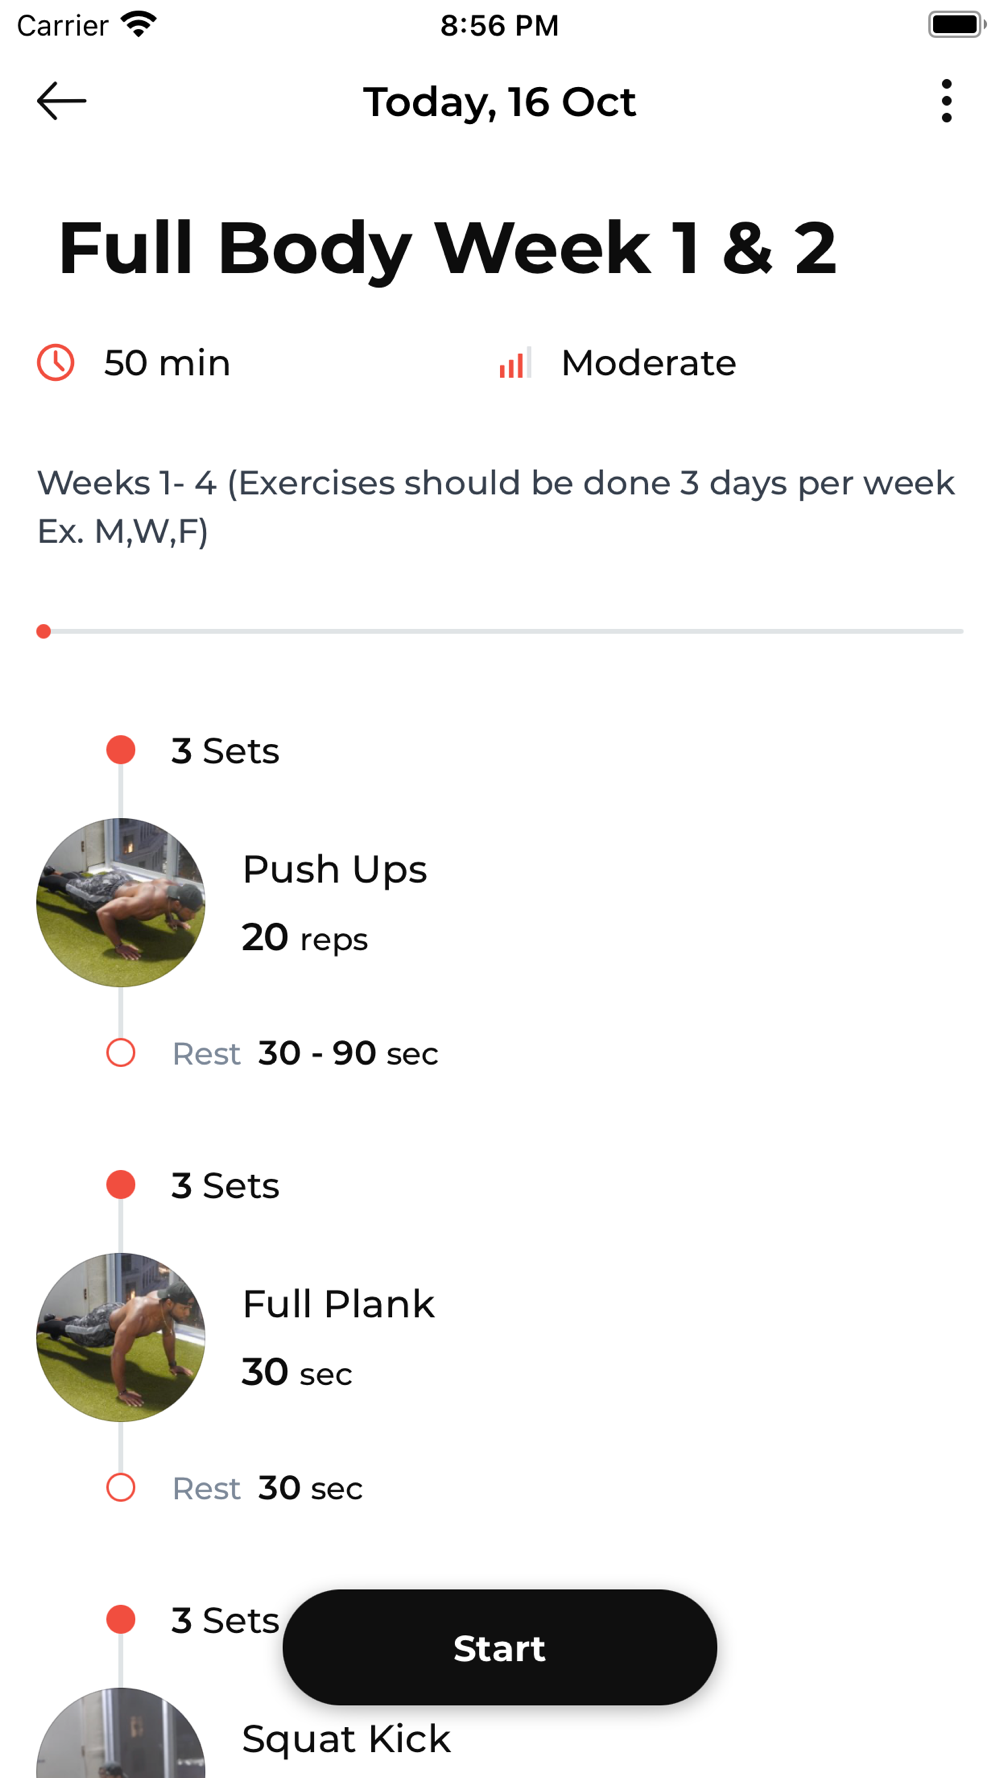This screenshot has width=1000, height=1778.
Task: Open the three-dot more options menu
Action: [x=946, y=101]
